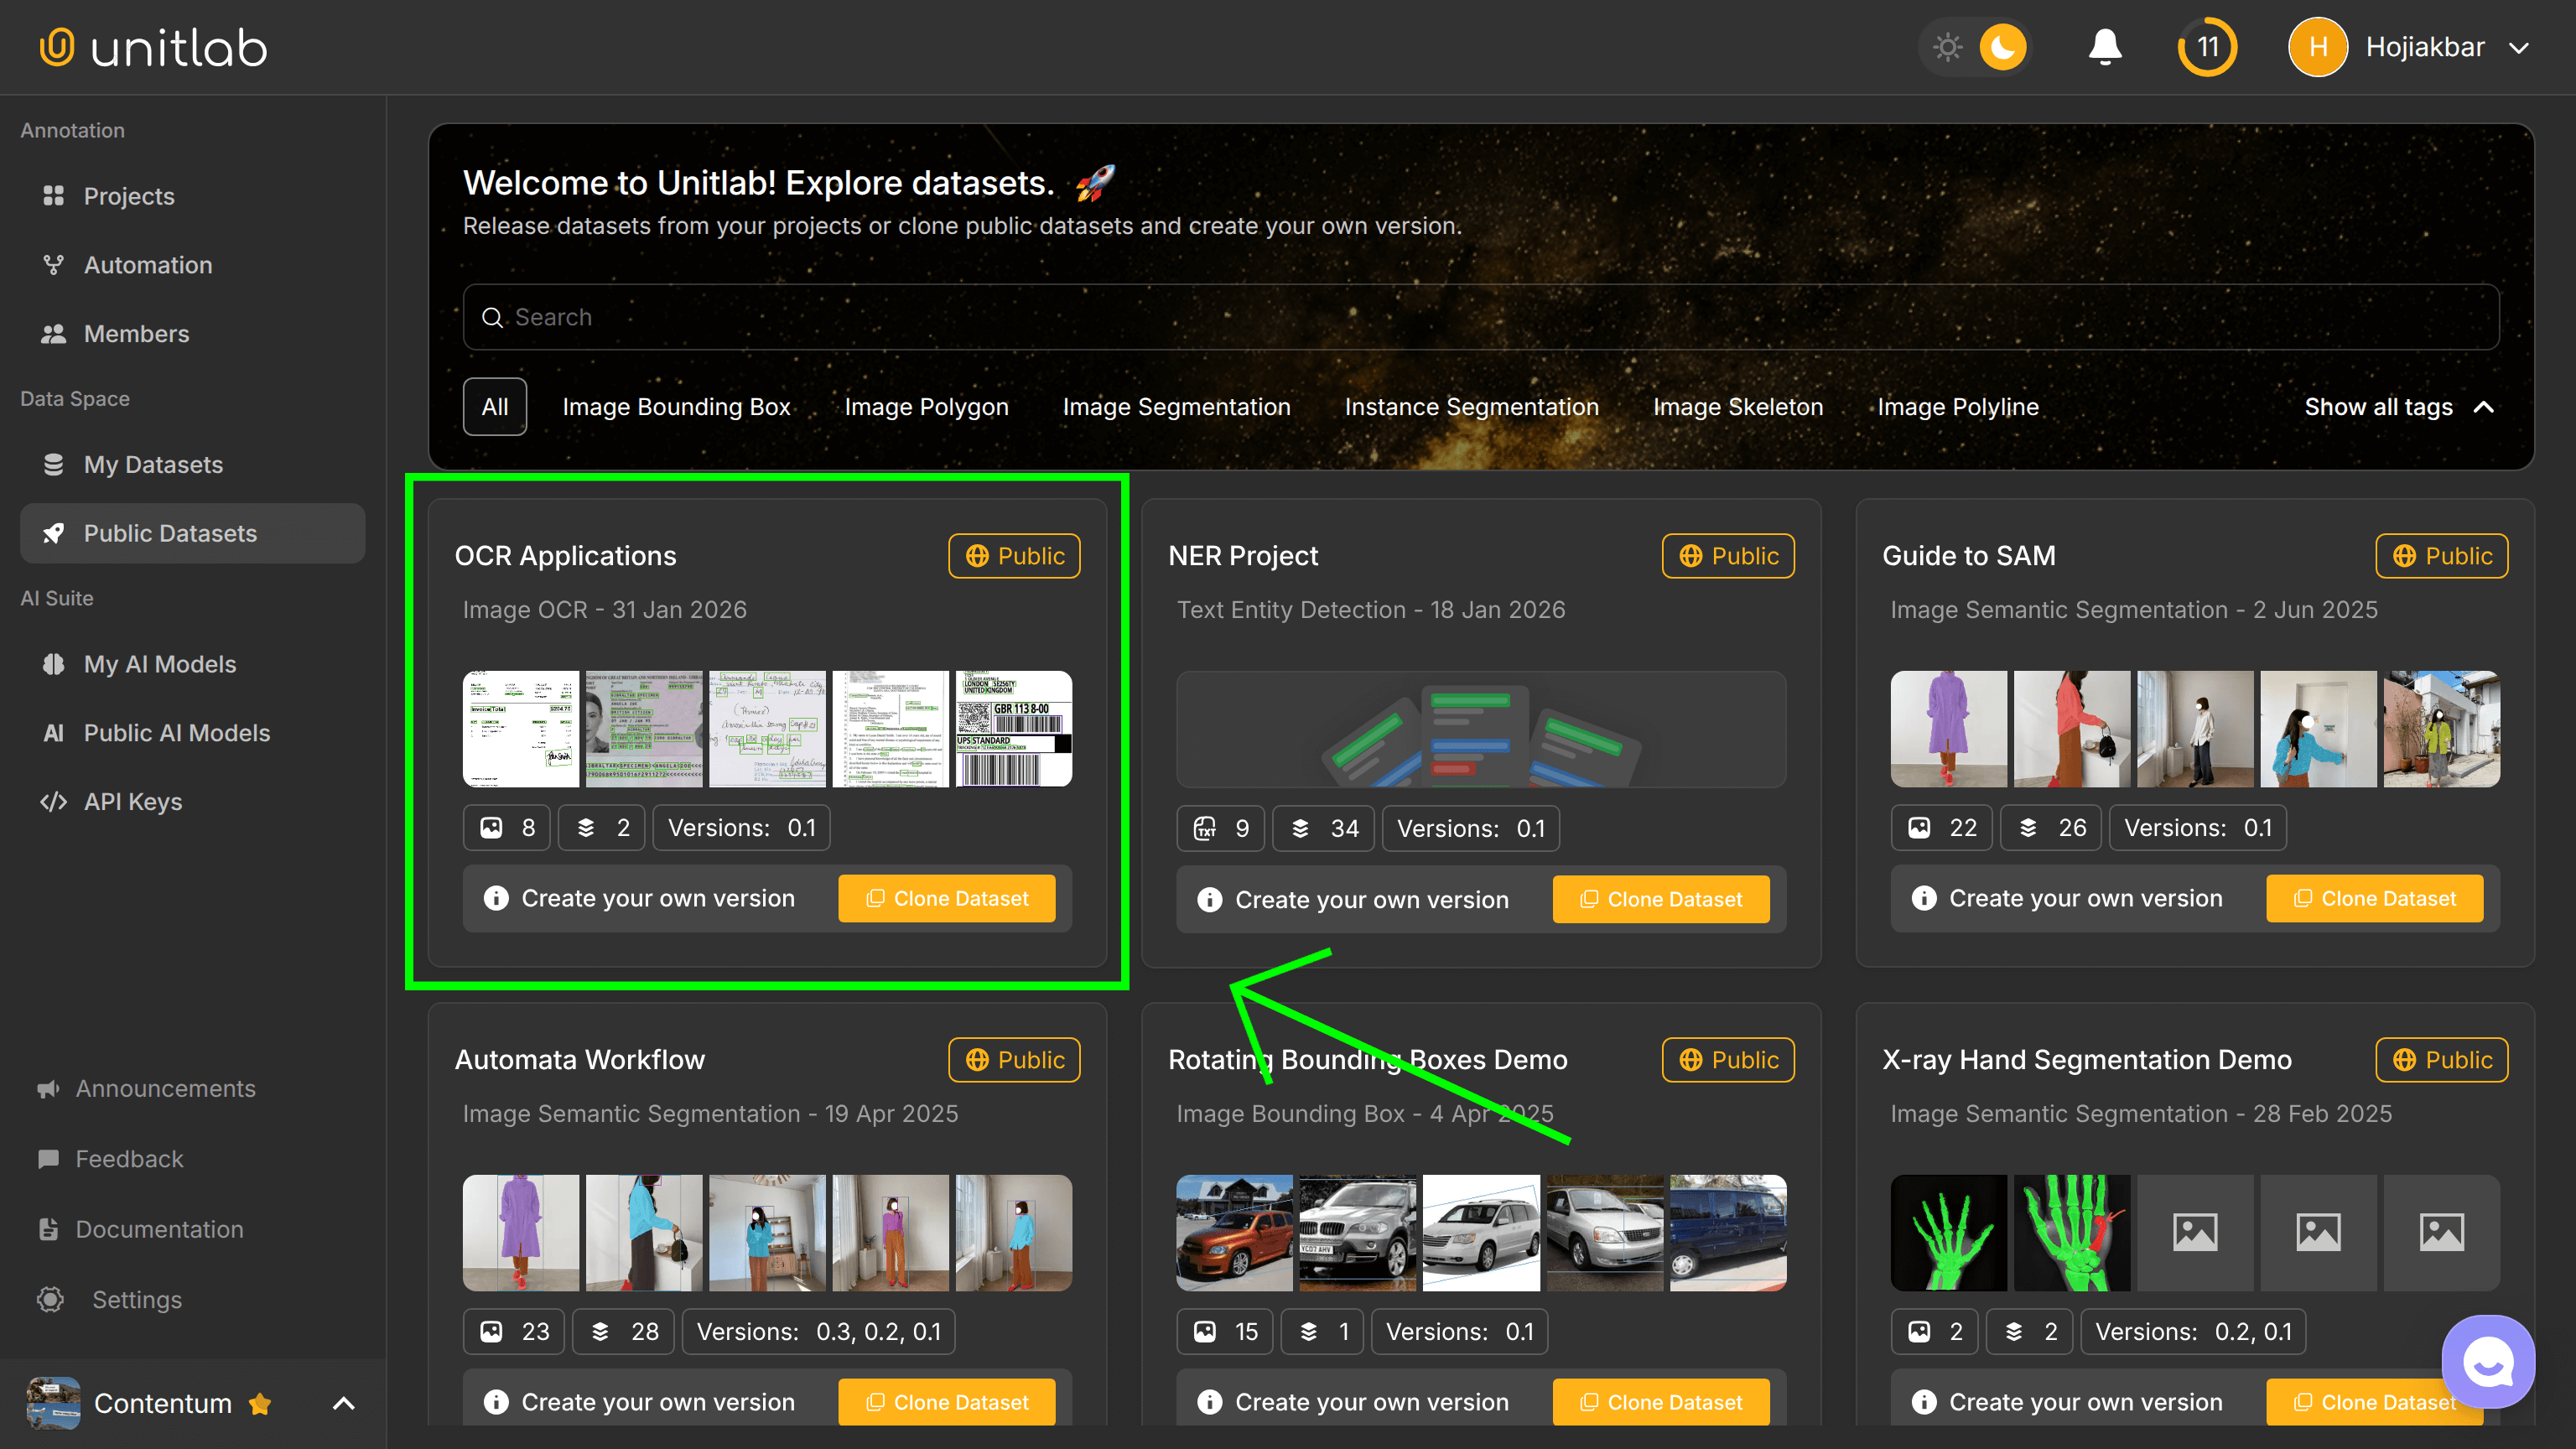
Task: Click the dataset Search field
Action: point(1480,317)
